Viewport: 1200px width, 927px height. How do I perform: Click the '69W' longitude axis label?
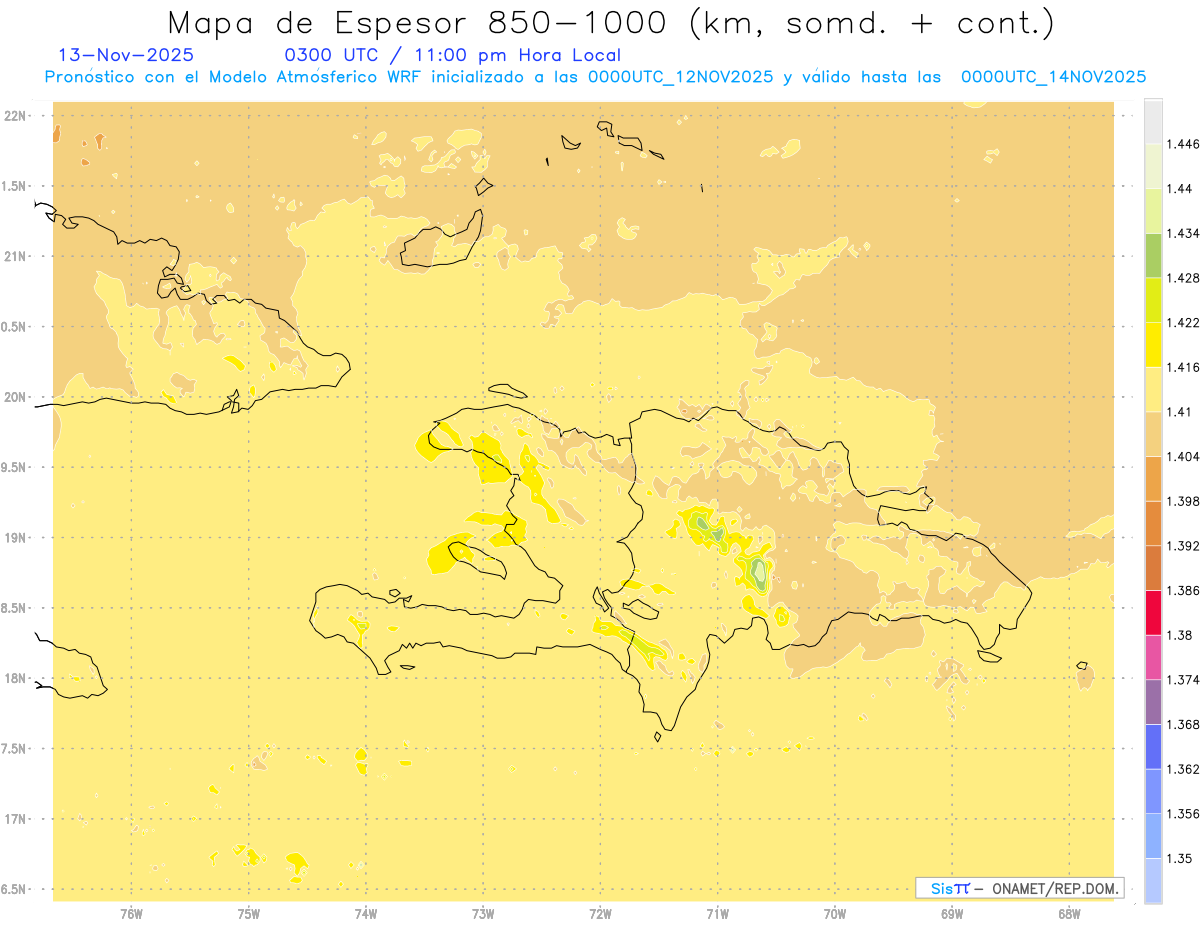pos(952,913)
